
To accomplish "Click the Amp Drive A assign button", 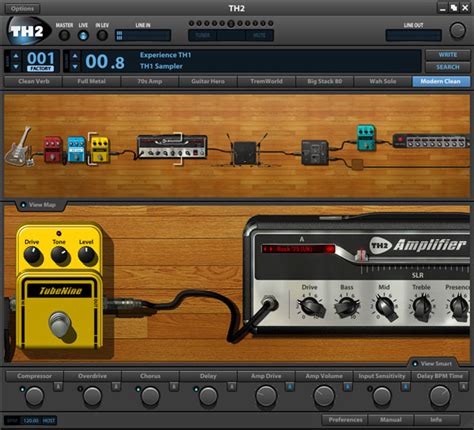I will point(290,387).
